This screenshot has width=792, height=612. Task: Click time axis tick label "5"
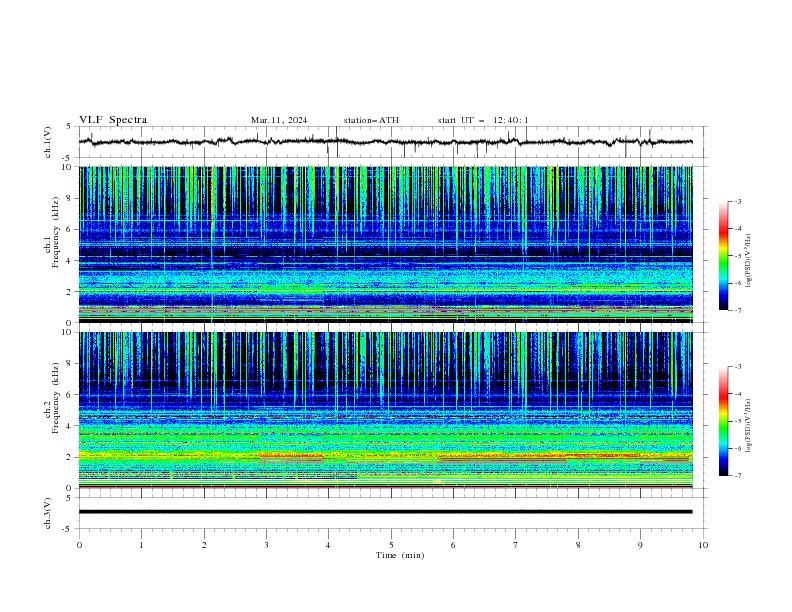(x=391, y=545)
